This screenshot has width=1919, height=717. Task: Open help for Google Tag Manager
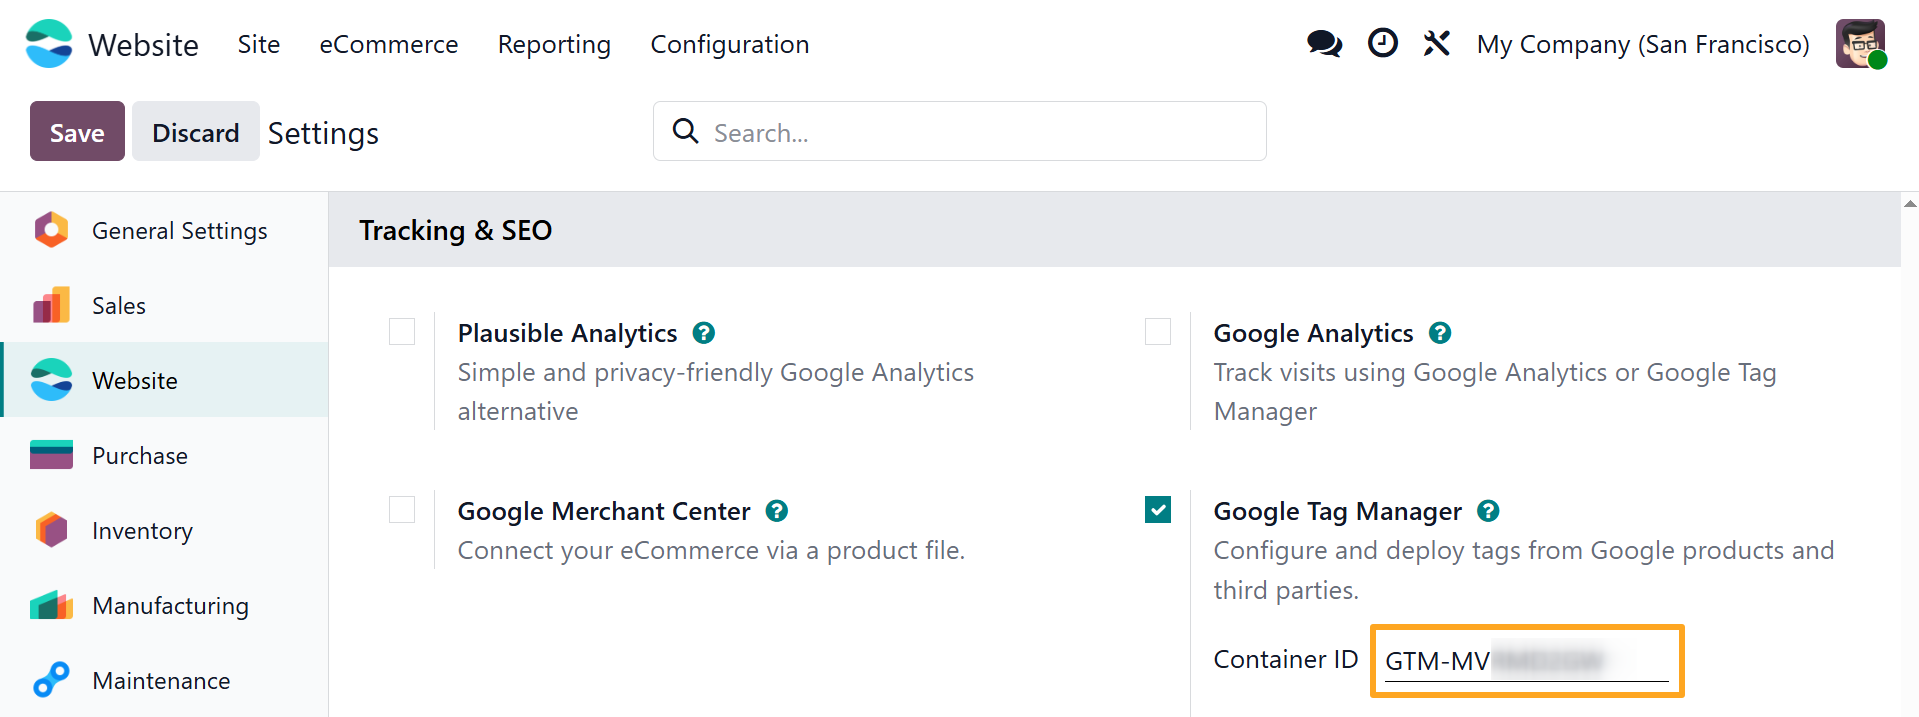click(x=1488, y=511)
